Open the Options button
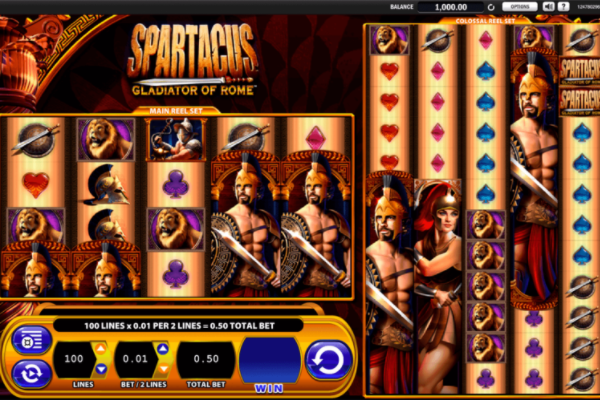This screenshot has width=600, height=400. (520, 7)
